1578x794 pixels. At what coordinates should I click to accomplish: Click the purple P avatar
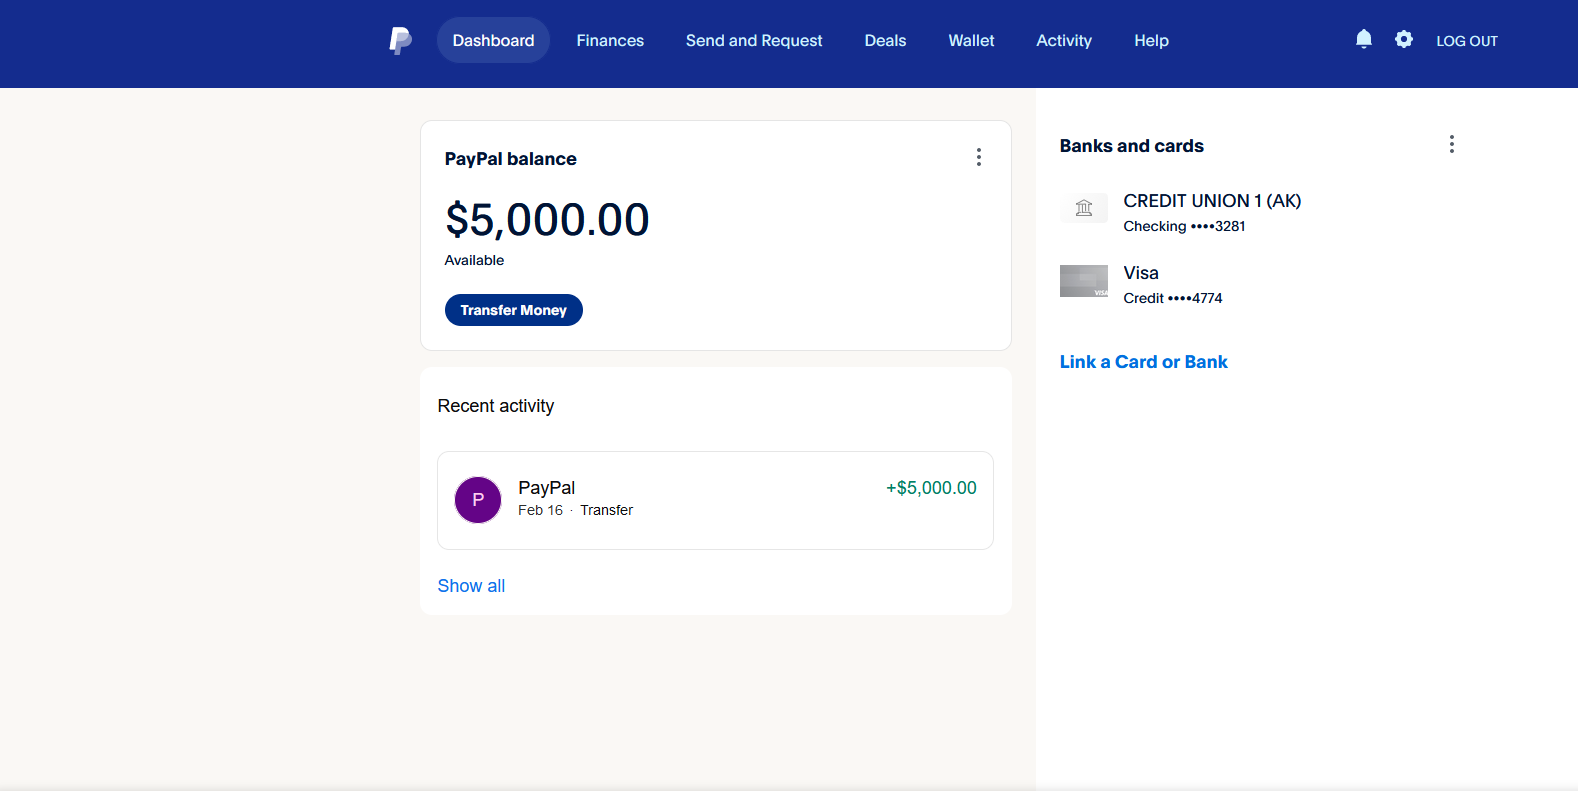point(478,500)
